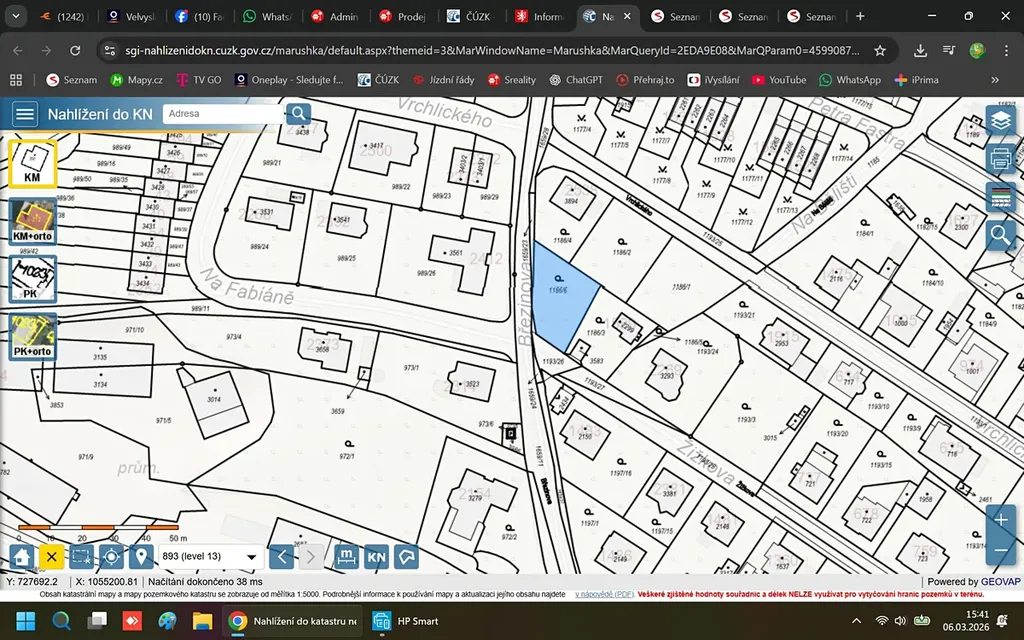Screen dimensions: 1024x640
Task: Expand the bookmarks bar overflow chevron
Action: pyautogui.click(x=995, y=80)
